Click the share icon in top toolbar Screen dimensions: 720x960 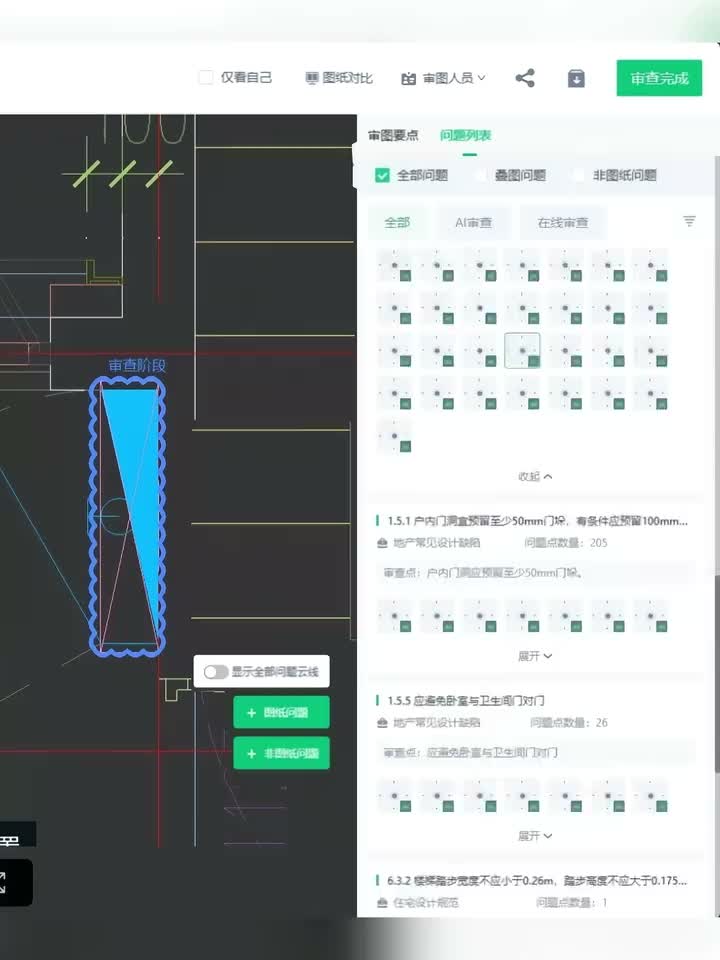pos(525,78)
